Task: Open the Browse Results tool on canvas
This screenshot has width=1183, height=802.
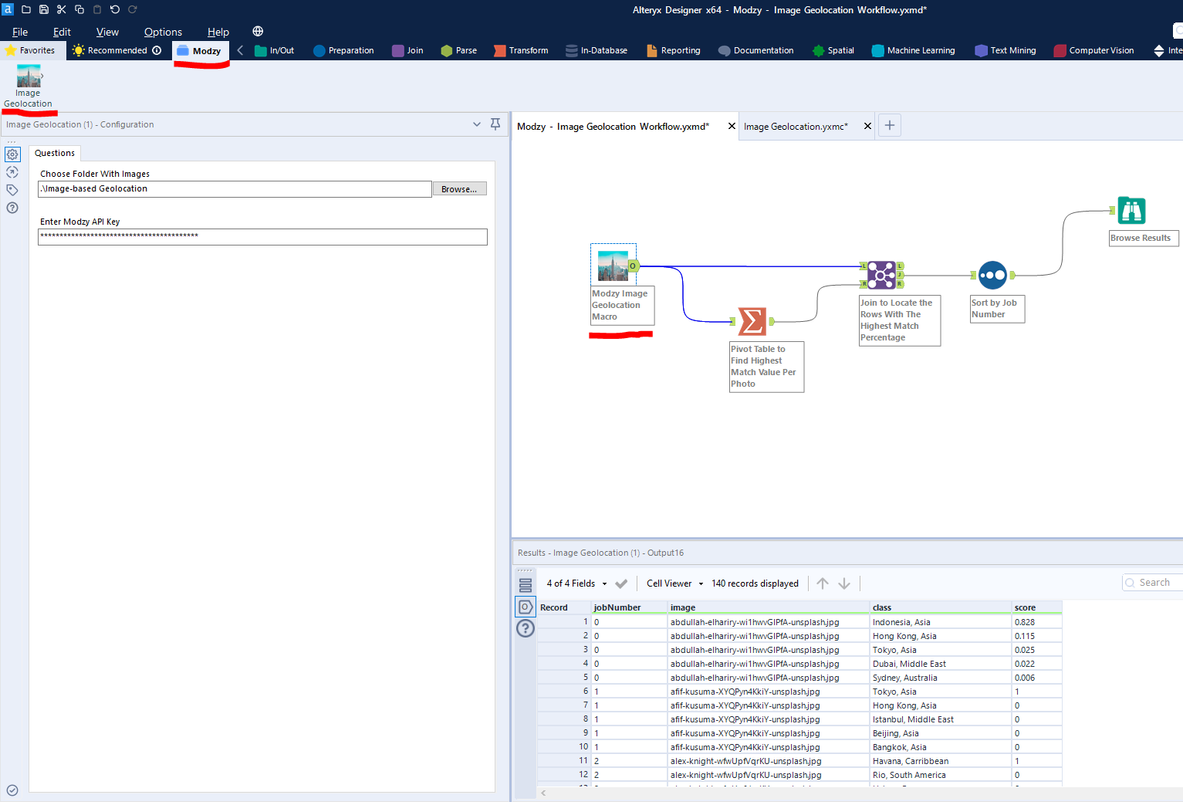Action: tap(1131, 210)
